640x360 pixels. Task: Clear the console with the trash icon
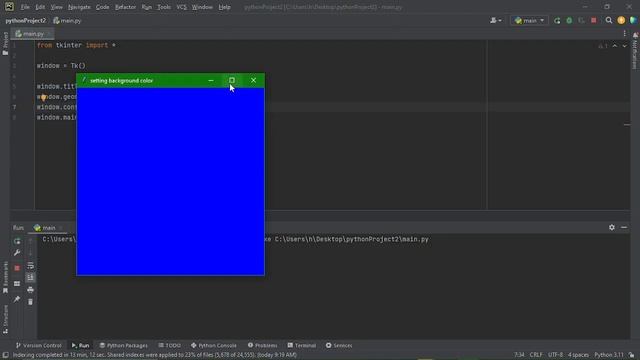point(30,302)
